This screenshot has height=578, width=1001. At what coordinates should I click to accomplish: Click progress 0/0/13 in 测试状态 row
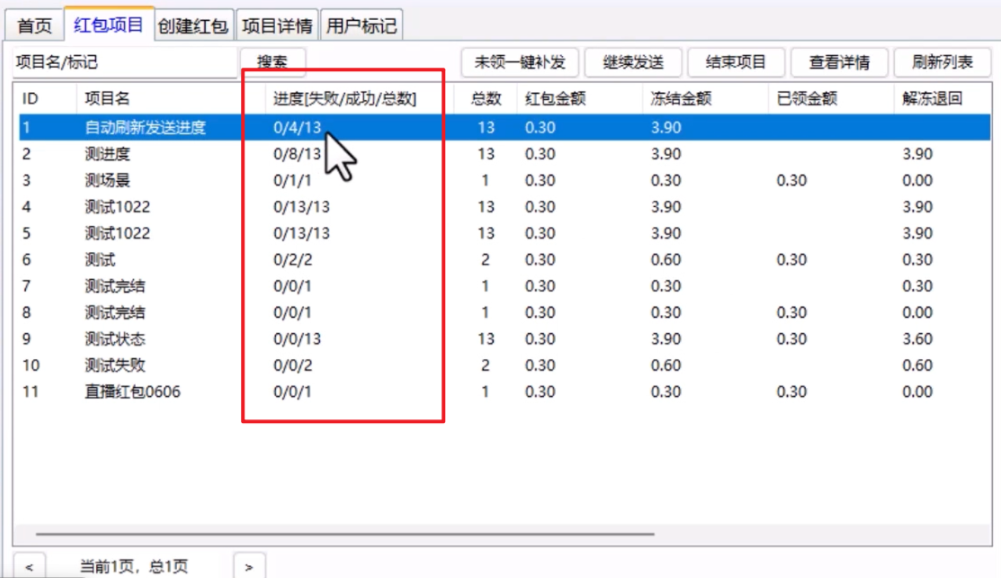coord(297,338)
